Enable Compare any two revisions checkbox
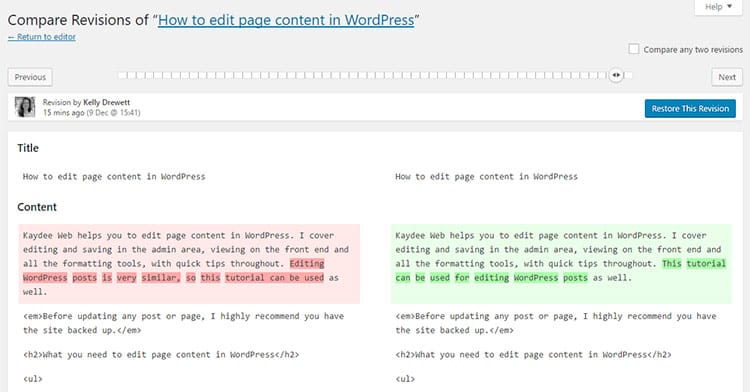The height and width of the screenshot is (392, 750). [x=634, y=49]
